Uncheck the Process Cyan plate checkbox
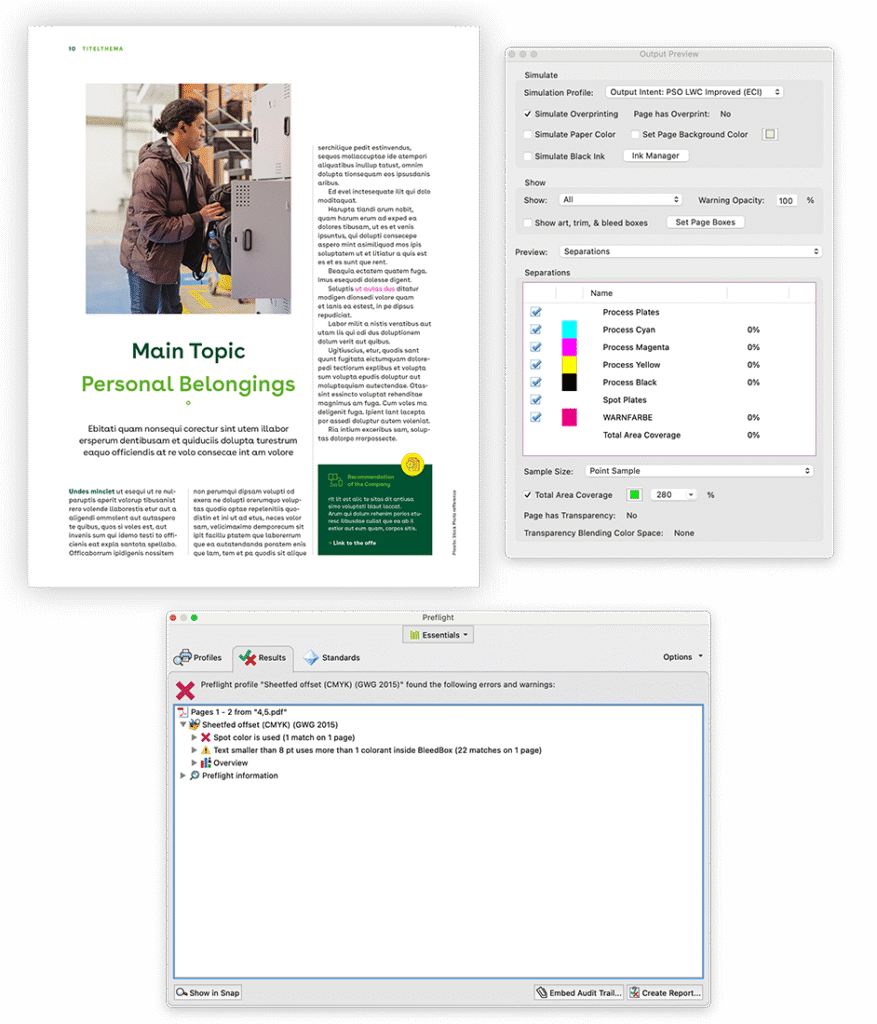This screenshot has width=877, height=1024. click(536, 330)
